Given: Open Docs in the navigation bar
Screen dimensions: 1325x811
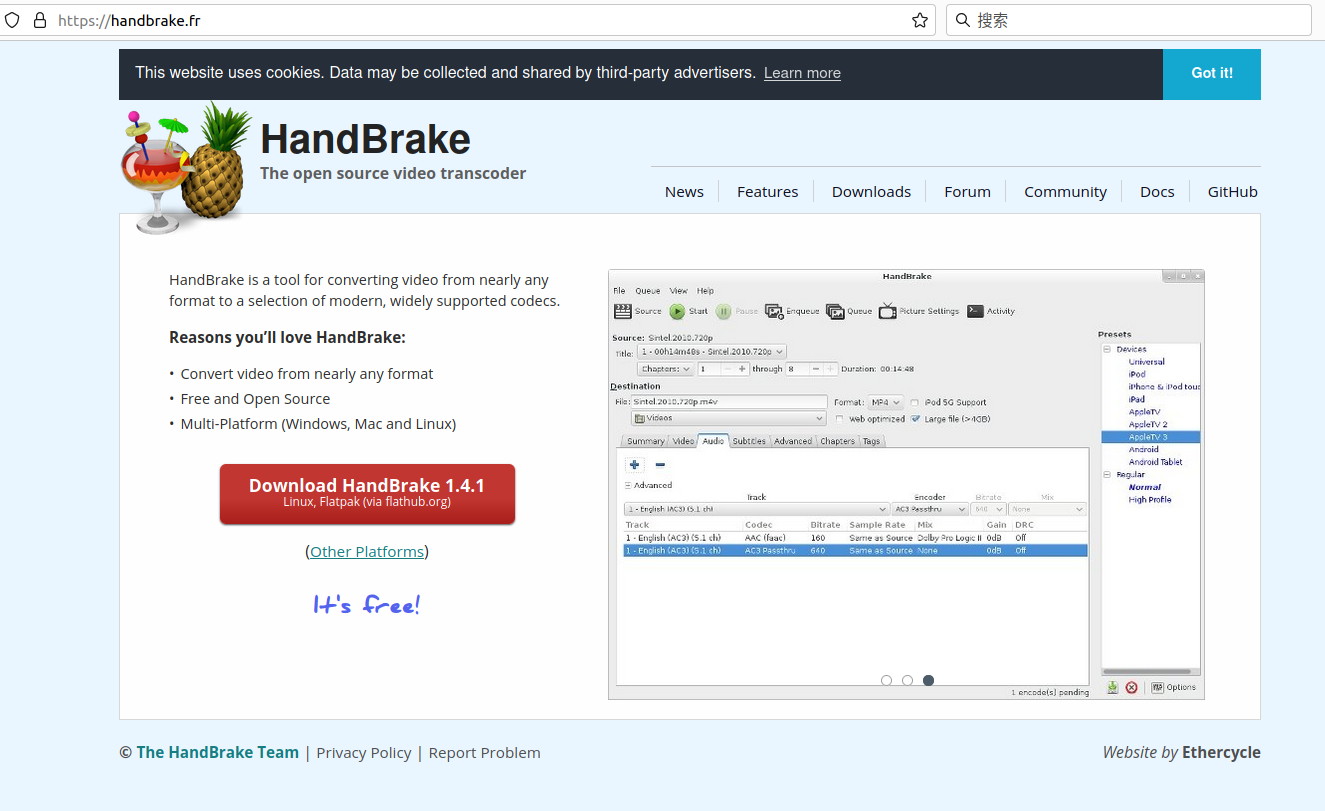Looking at the screenshot, I should (1157, 192).
